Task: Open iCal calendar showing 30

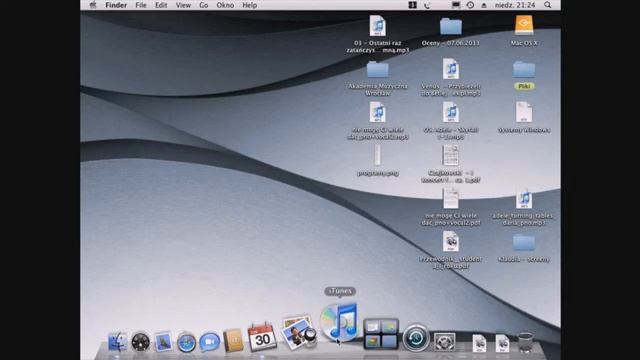Action: (x=262, y=337)
